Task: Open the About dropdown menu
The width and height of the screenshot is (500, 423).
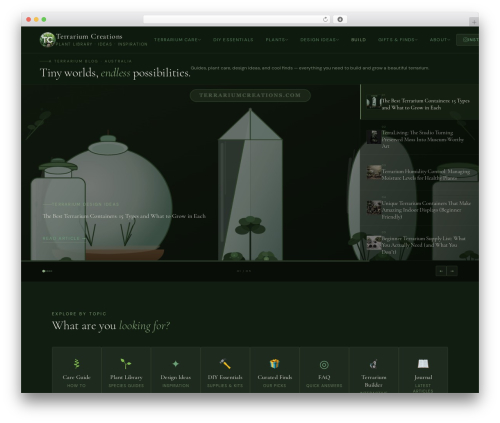Action: coord(440,40)
